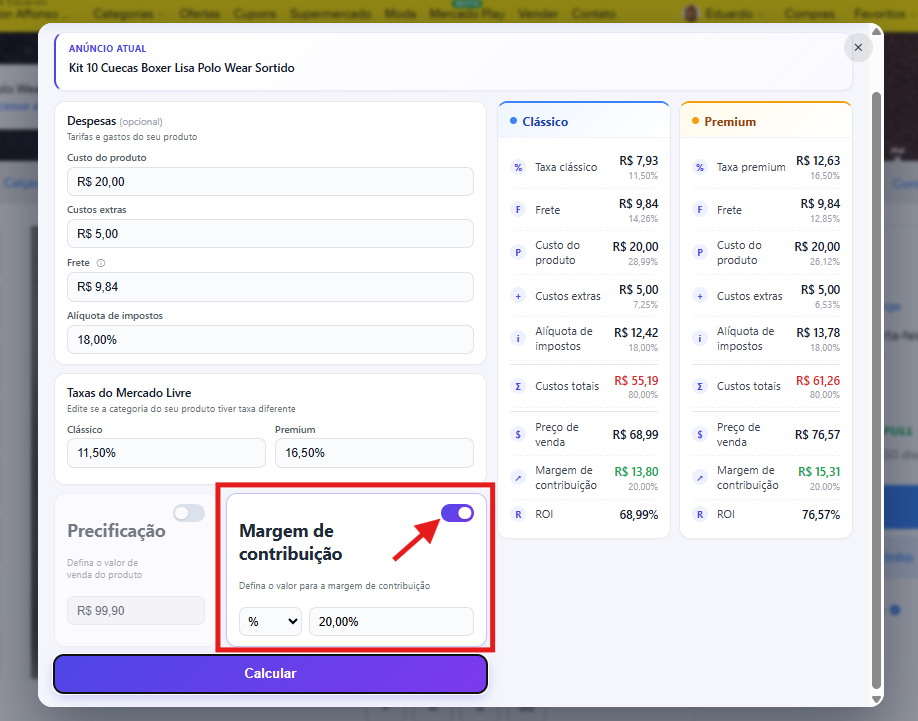Click the ROI icon in Clássico card
Screen dimensions: 918x721
pyautogui.click(x=518, y=514)
